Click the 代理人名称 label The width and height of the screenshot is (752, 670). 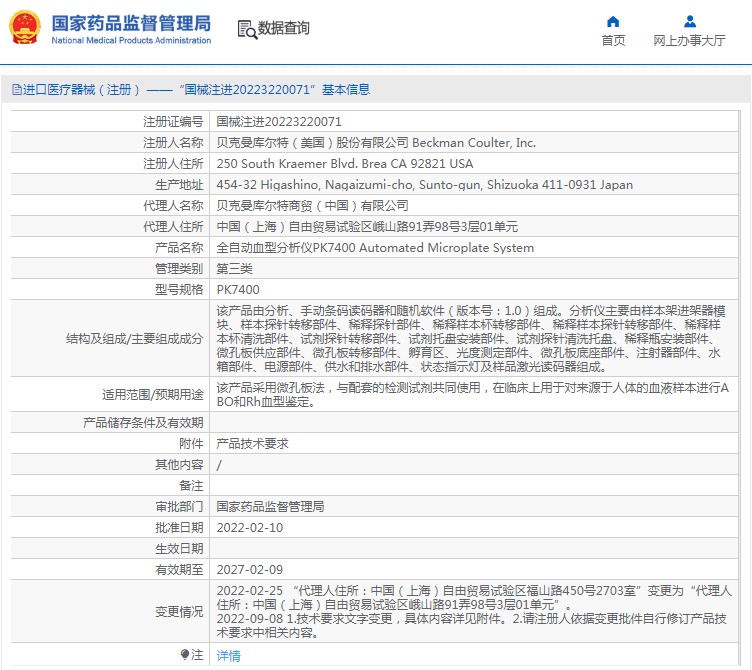tap(173, 206)
